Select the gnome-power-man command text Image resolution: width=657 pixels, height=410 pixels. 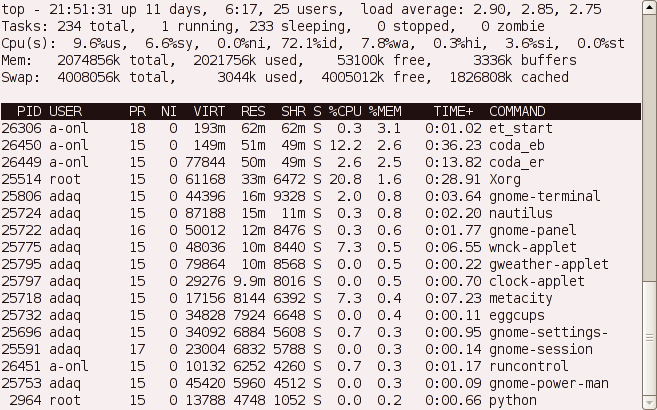click(549, 384)
